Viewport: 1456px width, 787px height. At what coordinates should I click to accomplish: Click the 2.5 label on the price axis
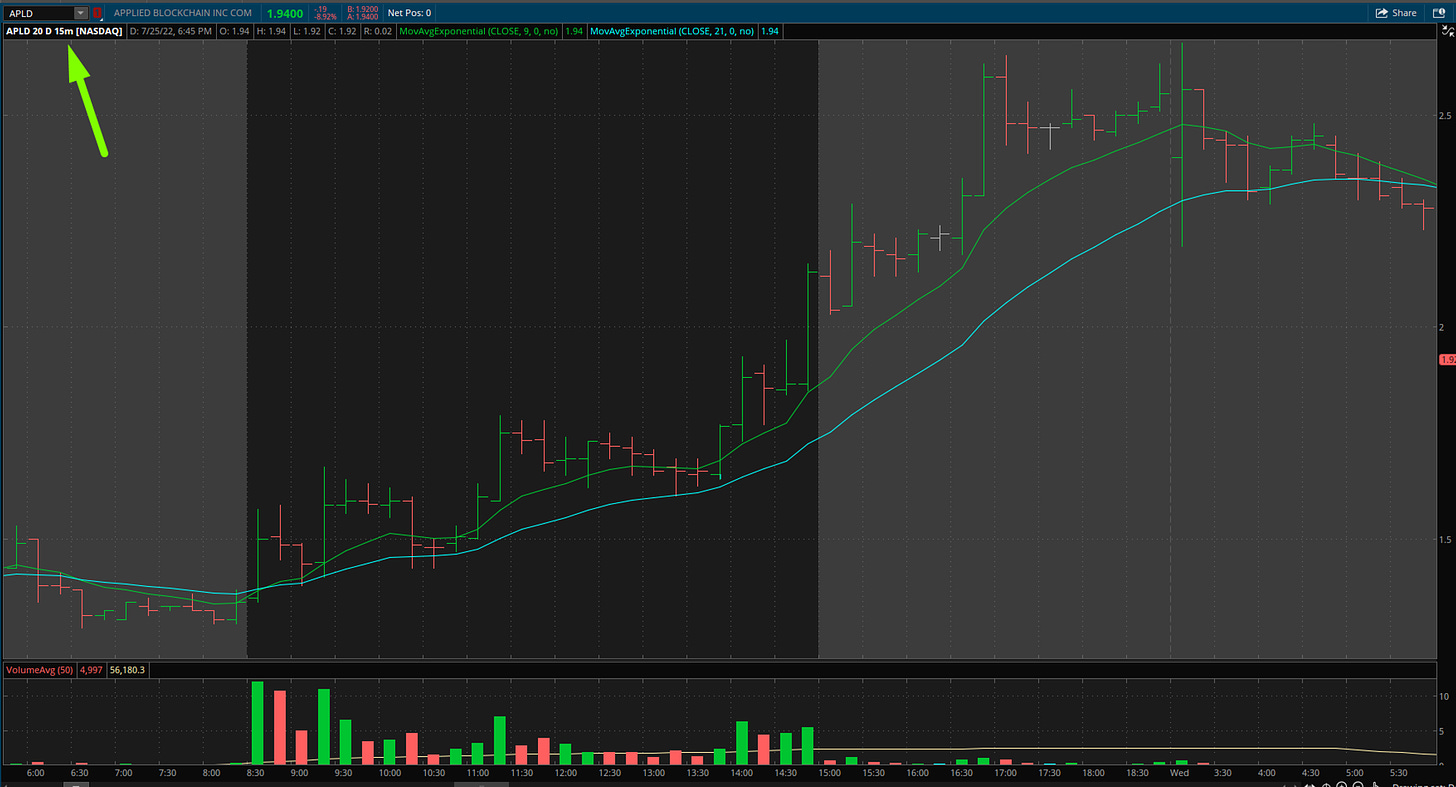pos(1444,116)
